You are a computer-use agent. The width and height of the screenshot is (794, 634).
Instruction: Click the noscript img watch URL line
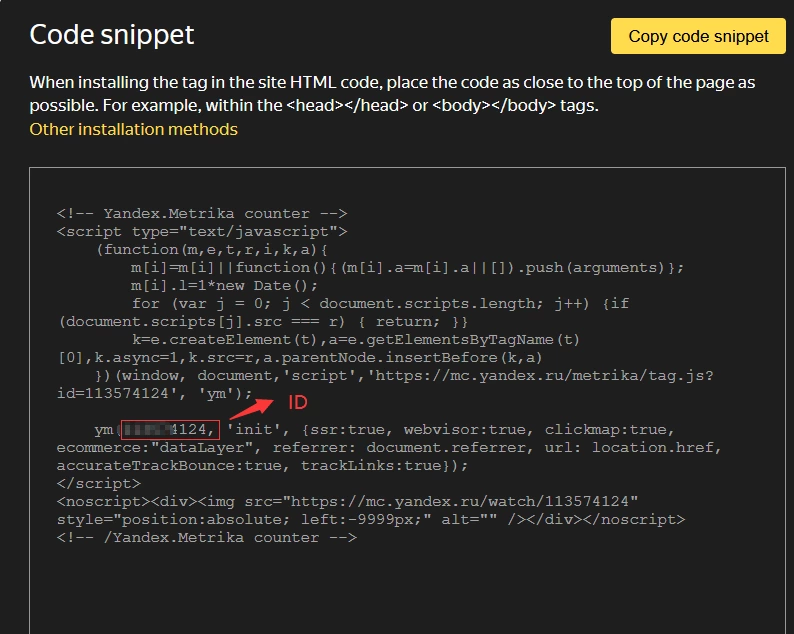pyautogui.click(x=347, y=501)
